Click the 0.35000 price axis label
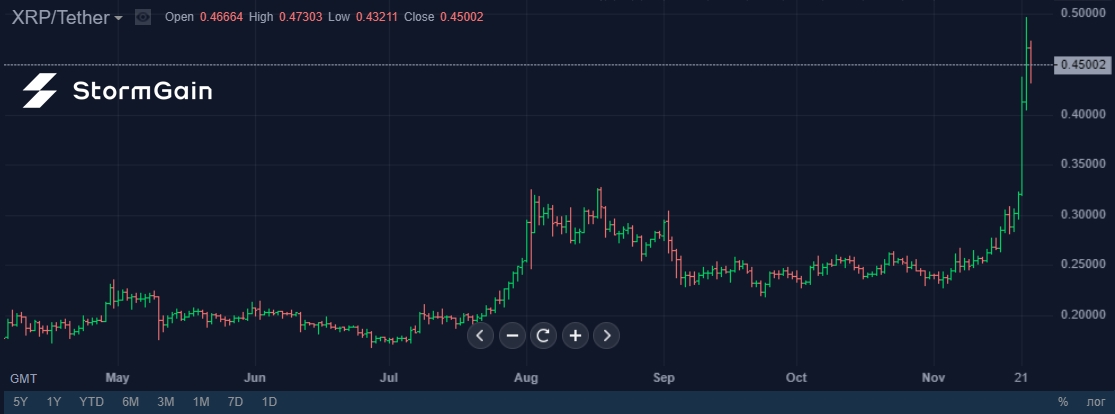 click(1083, 164)
